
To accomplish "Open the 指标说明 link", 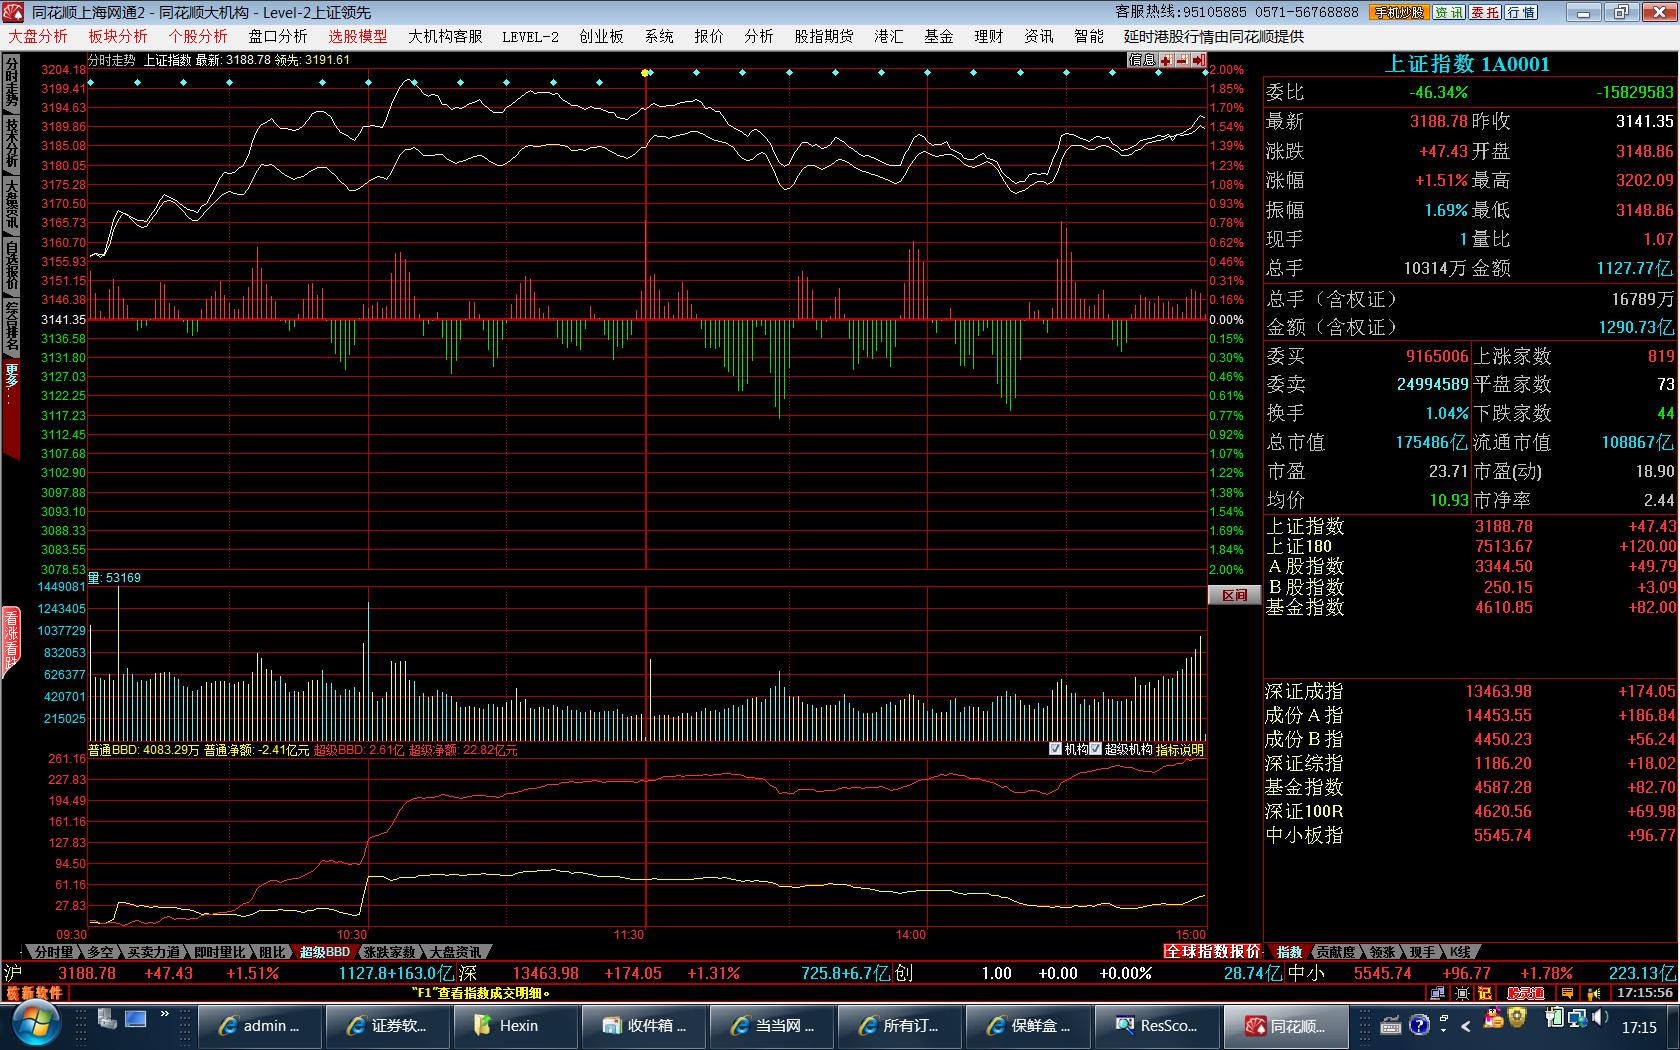I will pos(1180,749).
